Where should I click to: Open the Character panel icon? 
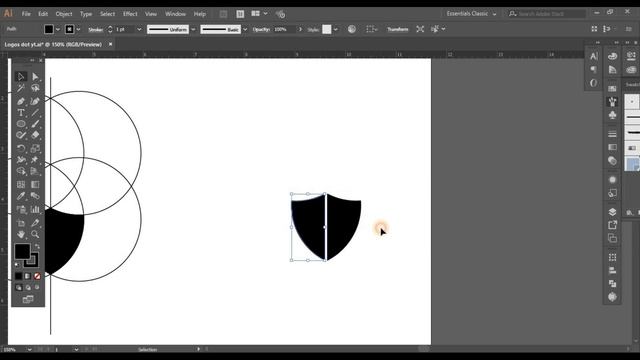pyautogui.click(x=593, y=56)
